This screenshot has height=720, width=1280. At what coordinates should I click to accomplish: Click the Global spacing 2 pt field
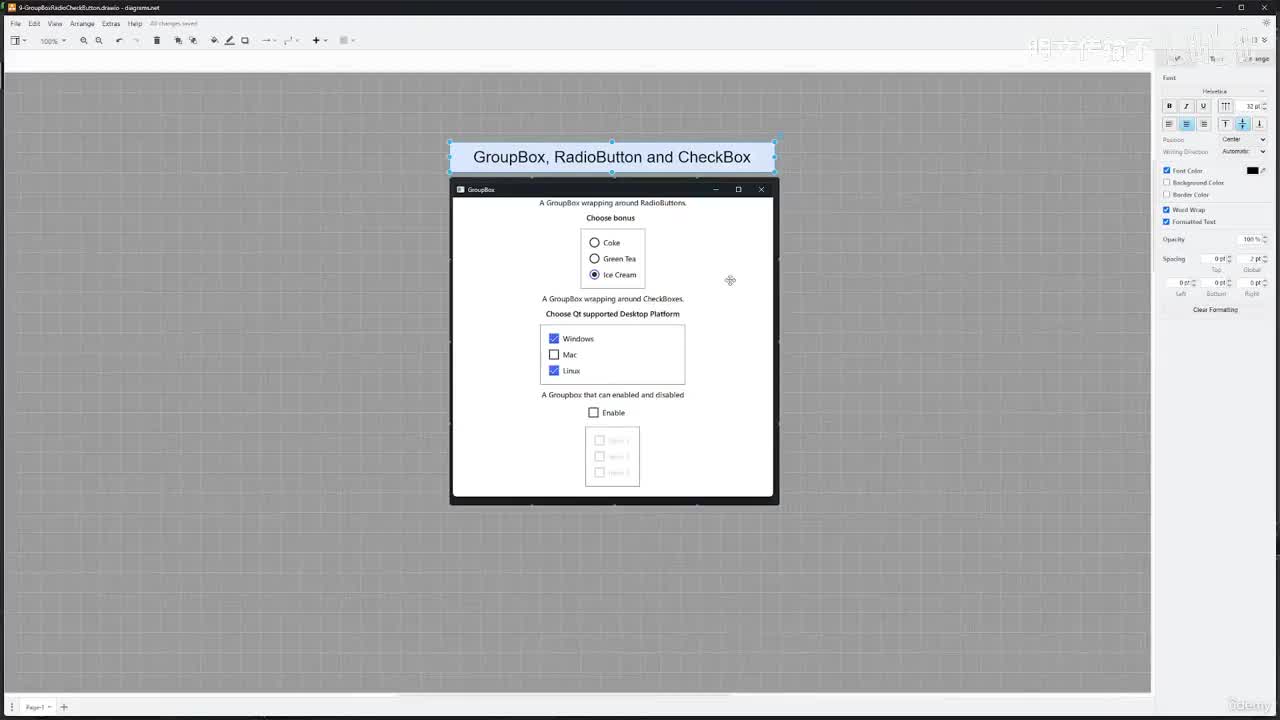click(1251, 259)
